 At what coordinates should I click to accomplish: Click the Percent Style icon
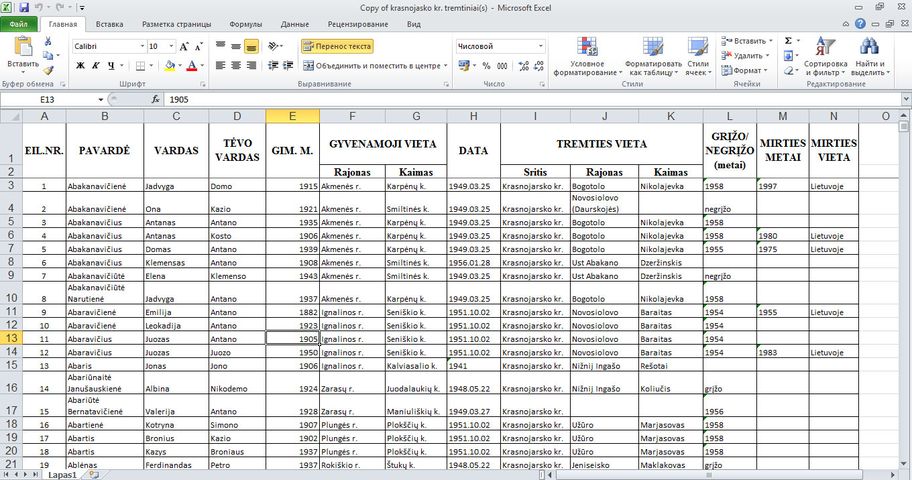point(487,66)
